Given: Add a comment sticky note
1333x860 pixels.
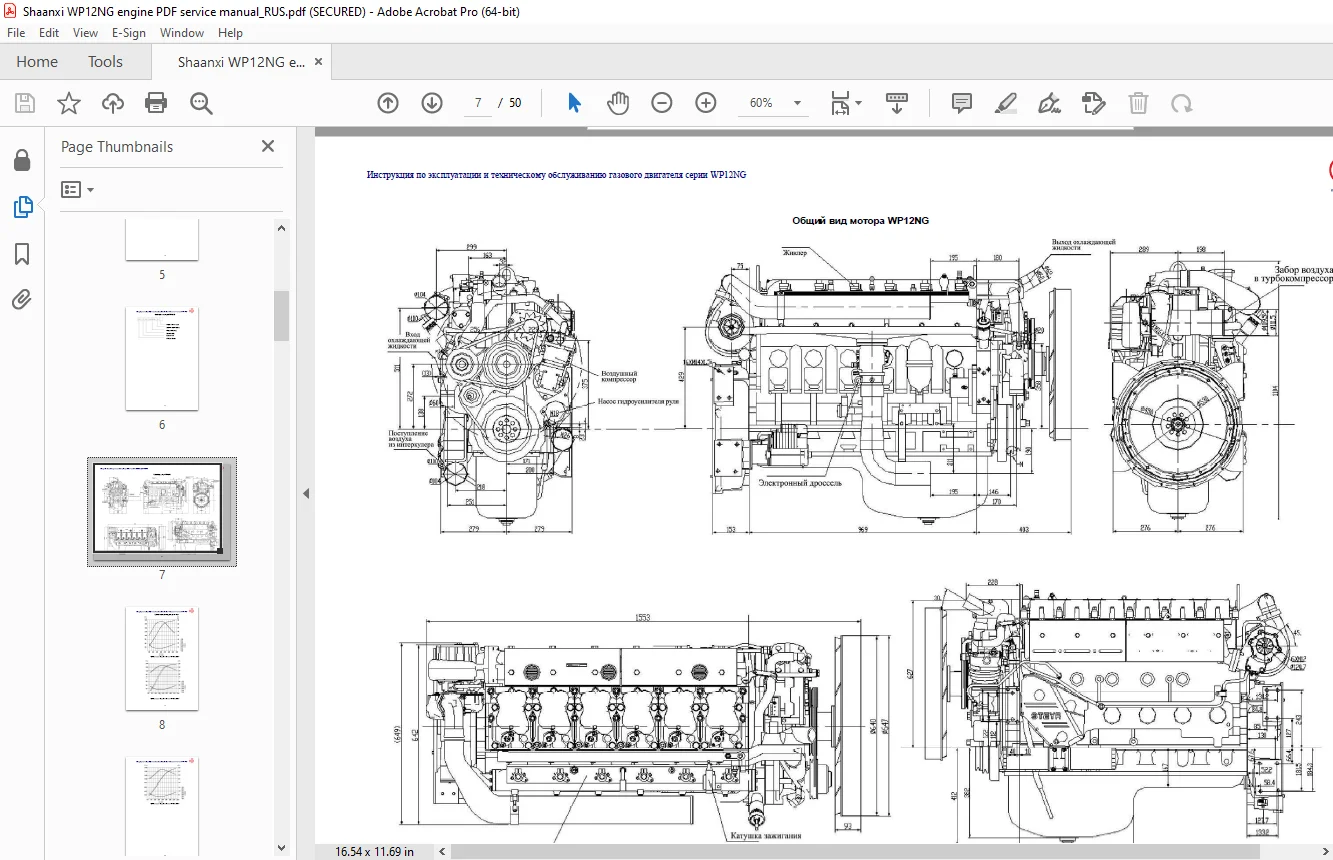Looking at the screenshot, I should 962,103.
